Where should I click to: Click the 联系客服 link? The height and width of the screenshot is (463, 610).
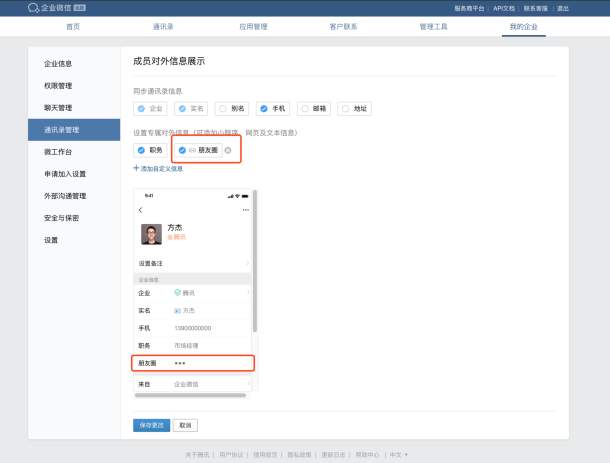pos(536,8)
